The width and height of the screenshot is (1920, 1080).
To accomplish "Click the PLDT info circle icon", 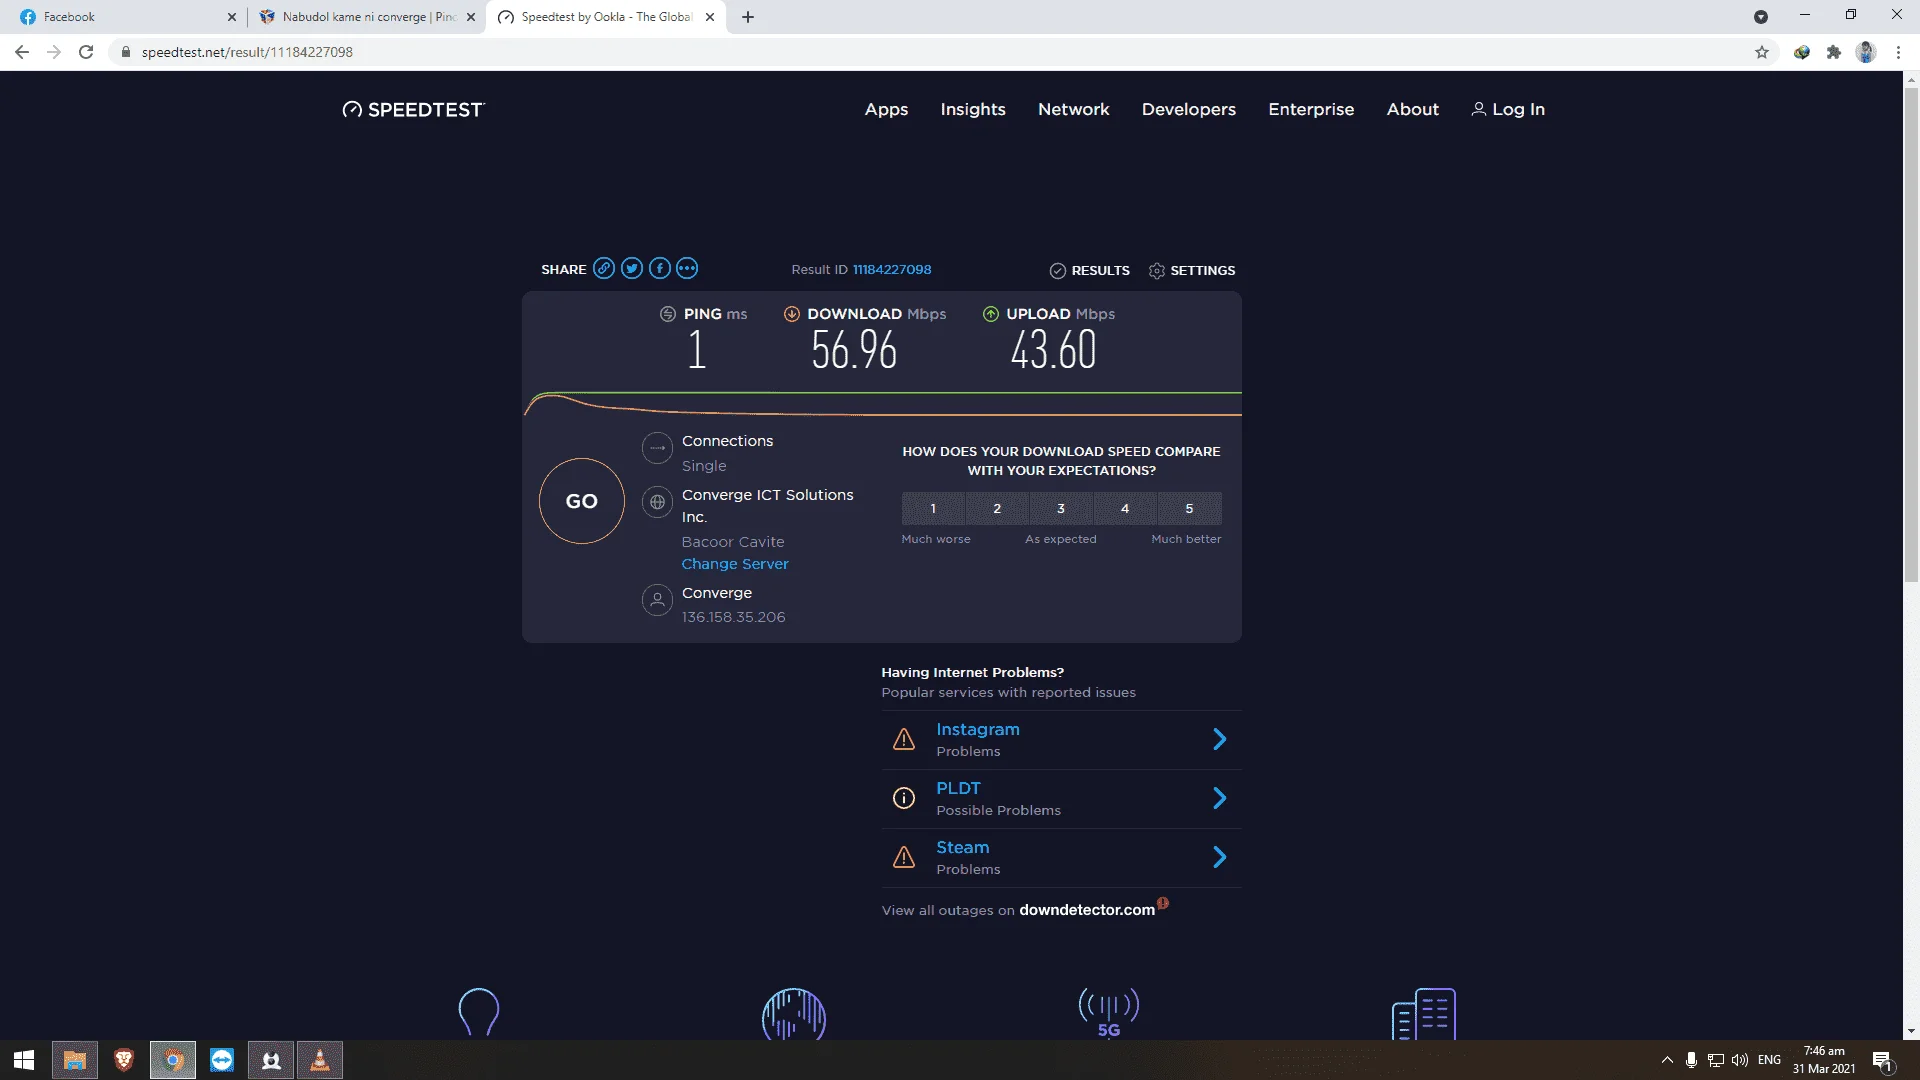I will click(904, 798).
